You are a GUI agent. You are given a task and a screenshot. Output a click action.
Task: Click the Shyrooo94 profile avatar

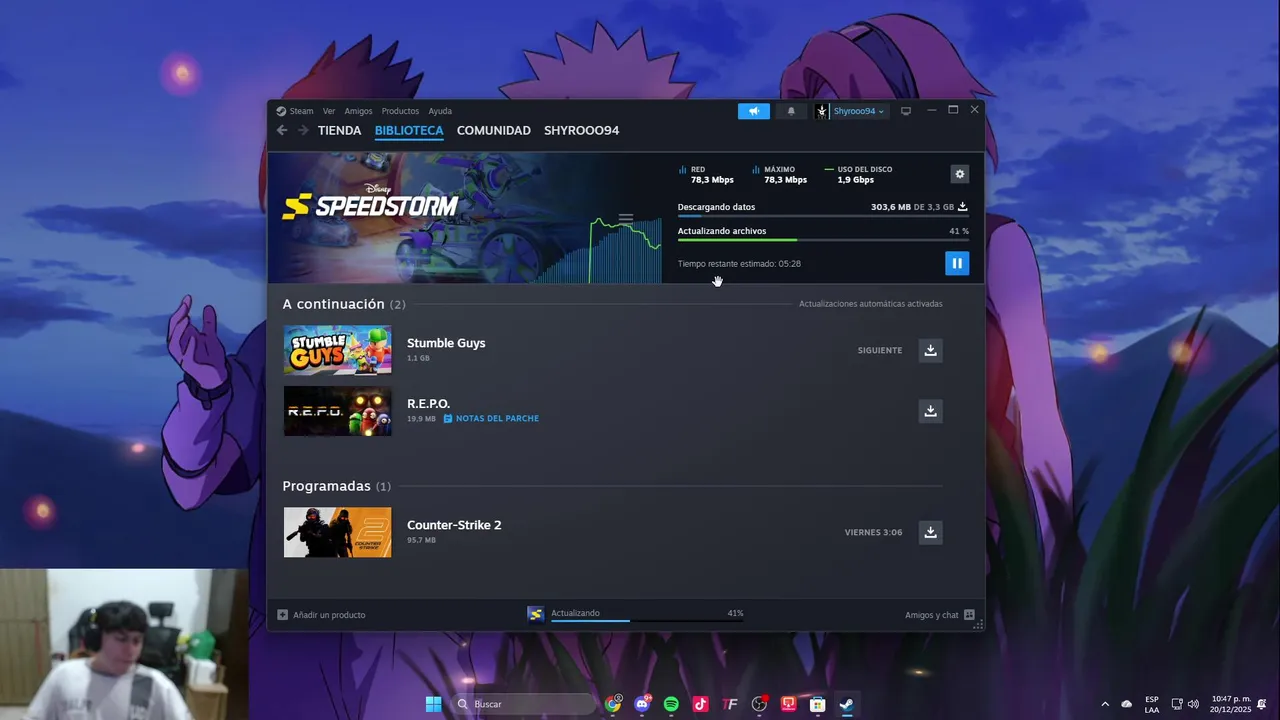(x=822, y=111)
